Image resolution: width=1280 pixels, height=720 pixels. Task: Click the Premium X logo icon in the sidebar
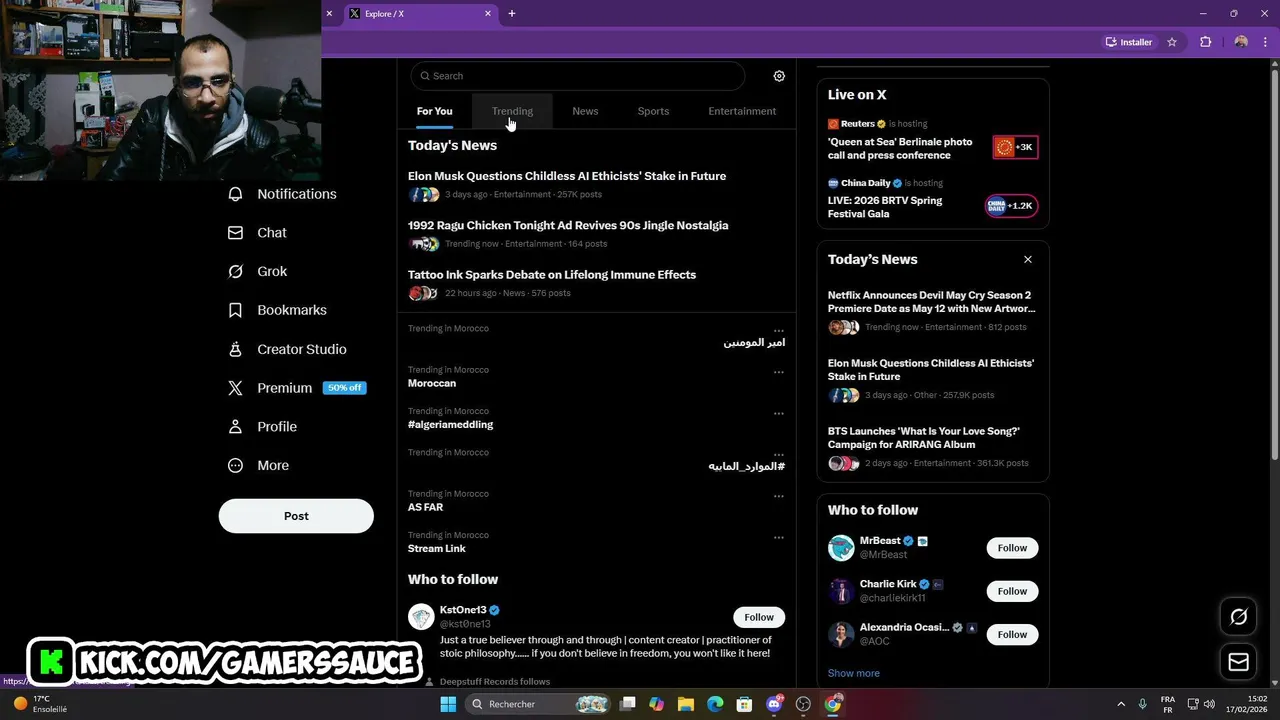pos(235,388)
